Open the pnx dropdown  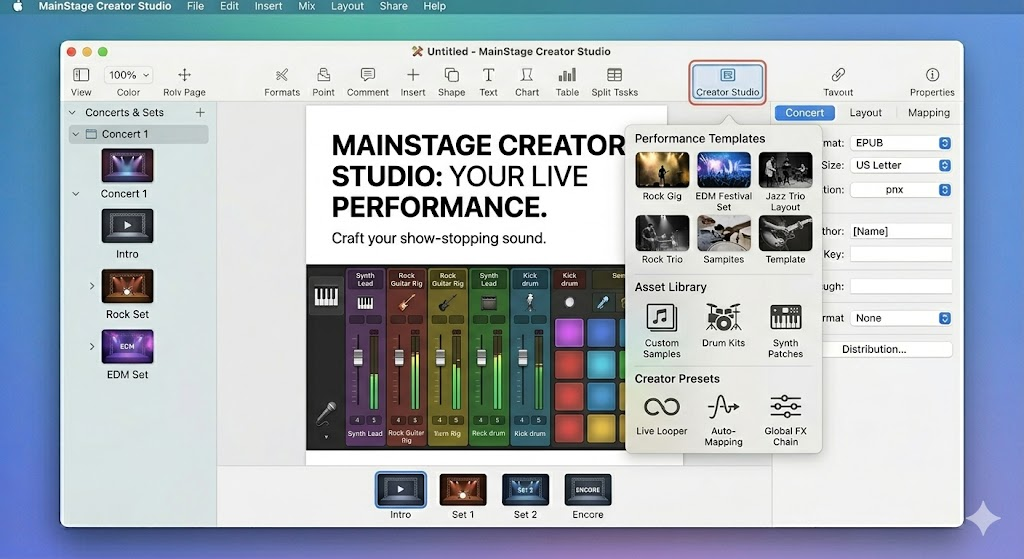pyautogui.click(x=901, y=189)
